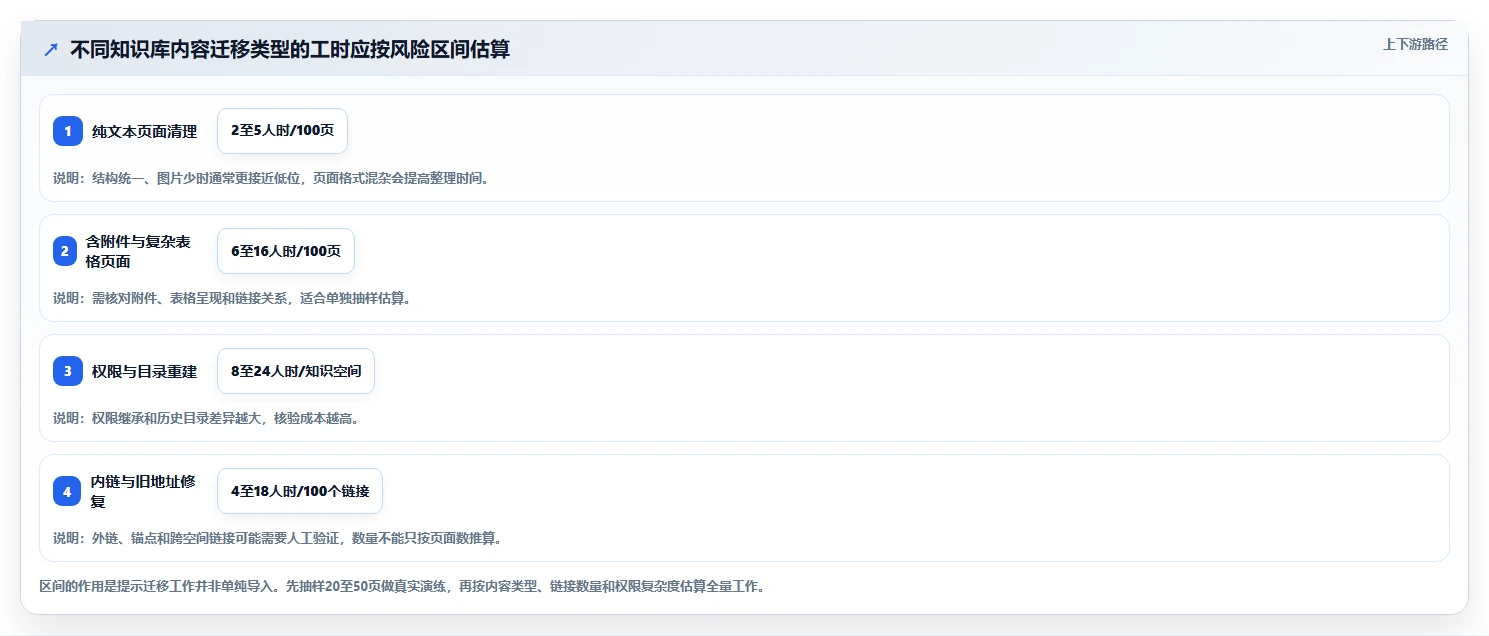
Task: Click the heading 不同知识库内容迁移类型的工时应按风险区间估算
Action: [x=290, y=49]
